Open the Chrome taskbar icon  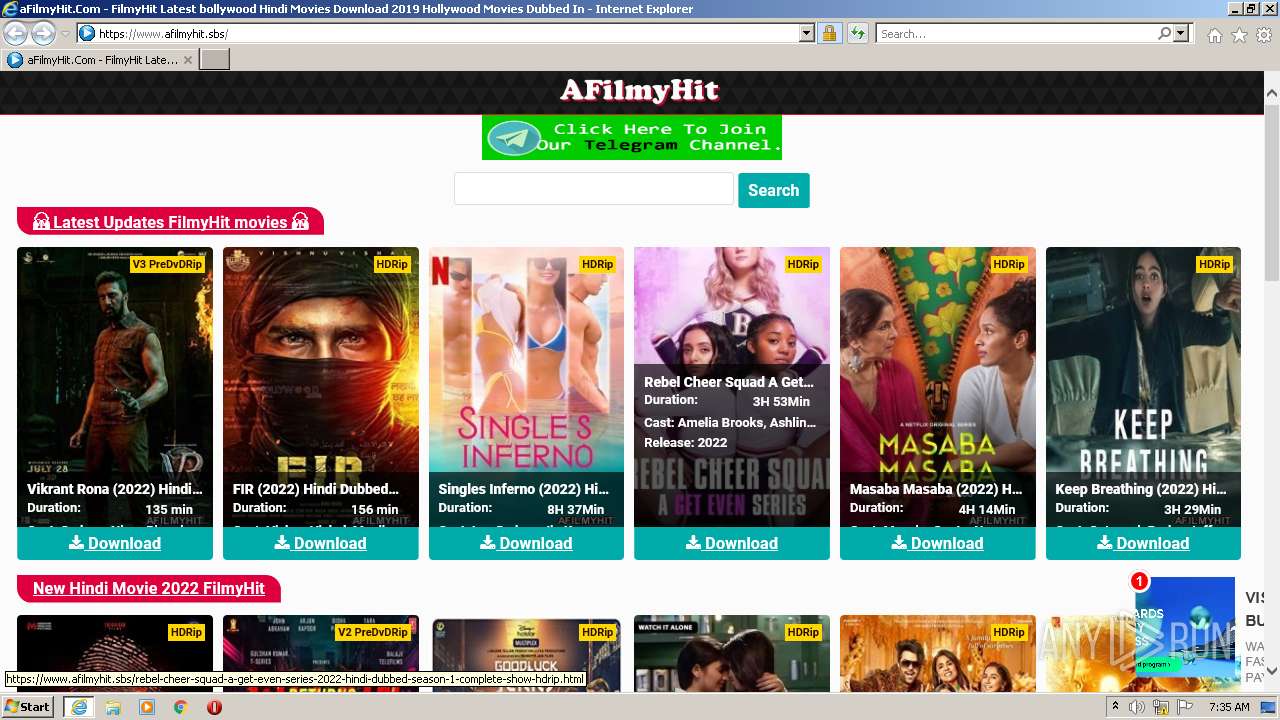point(180,707)
